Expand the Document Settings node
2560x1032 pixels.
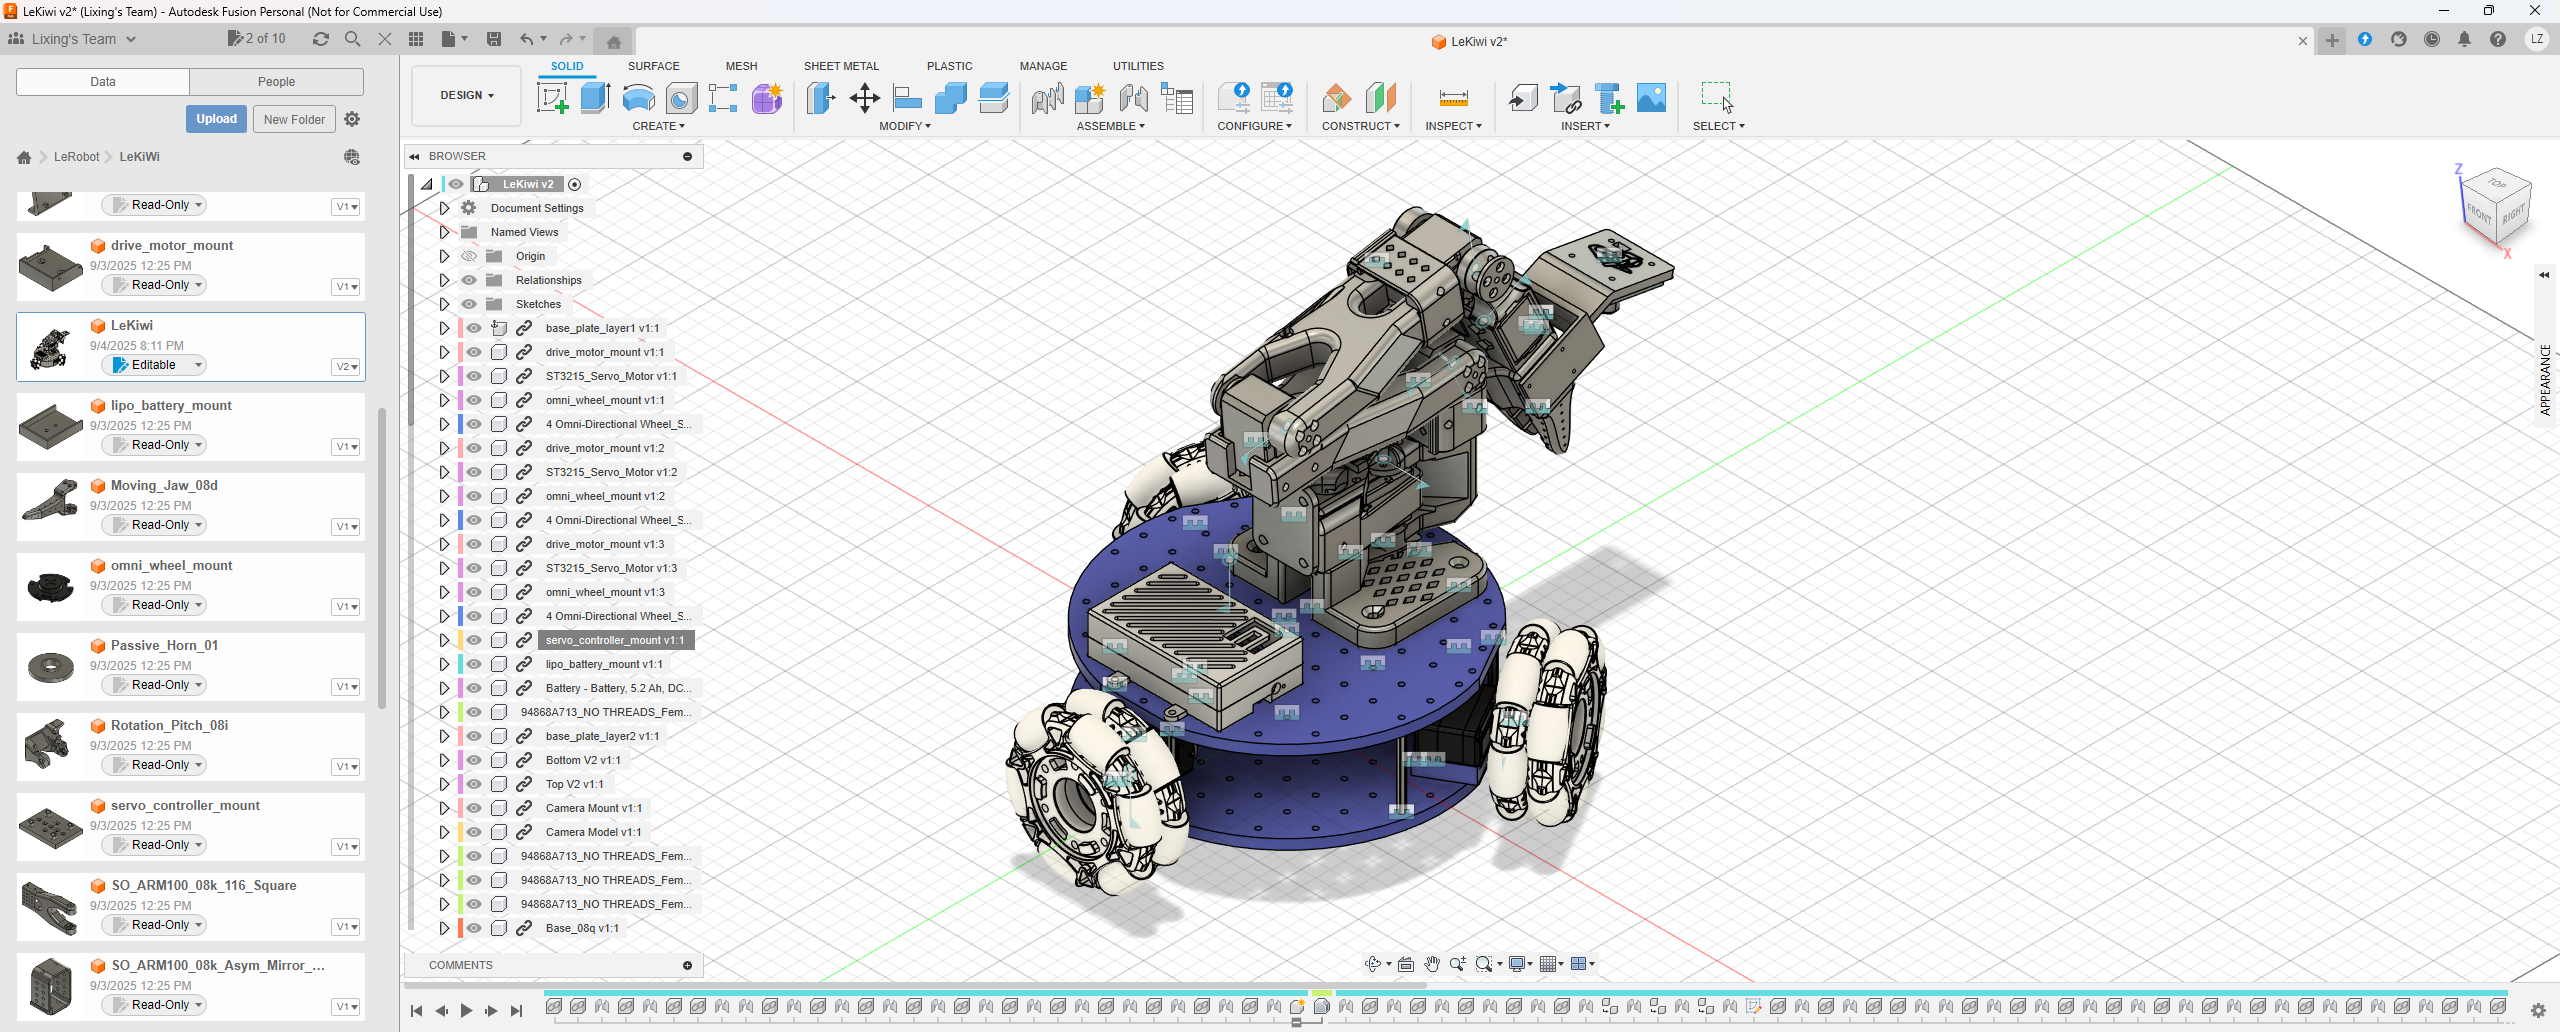coord(444,208)
